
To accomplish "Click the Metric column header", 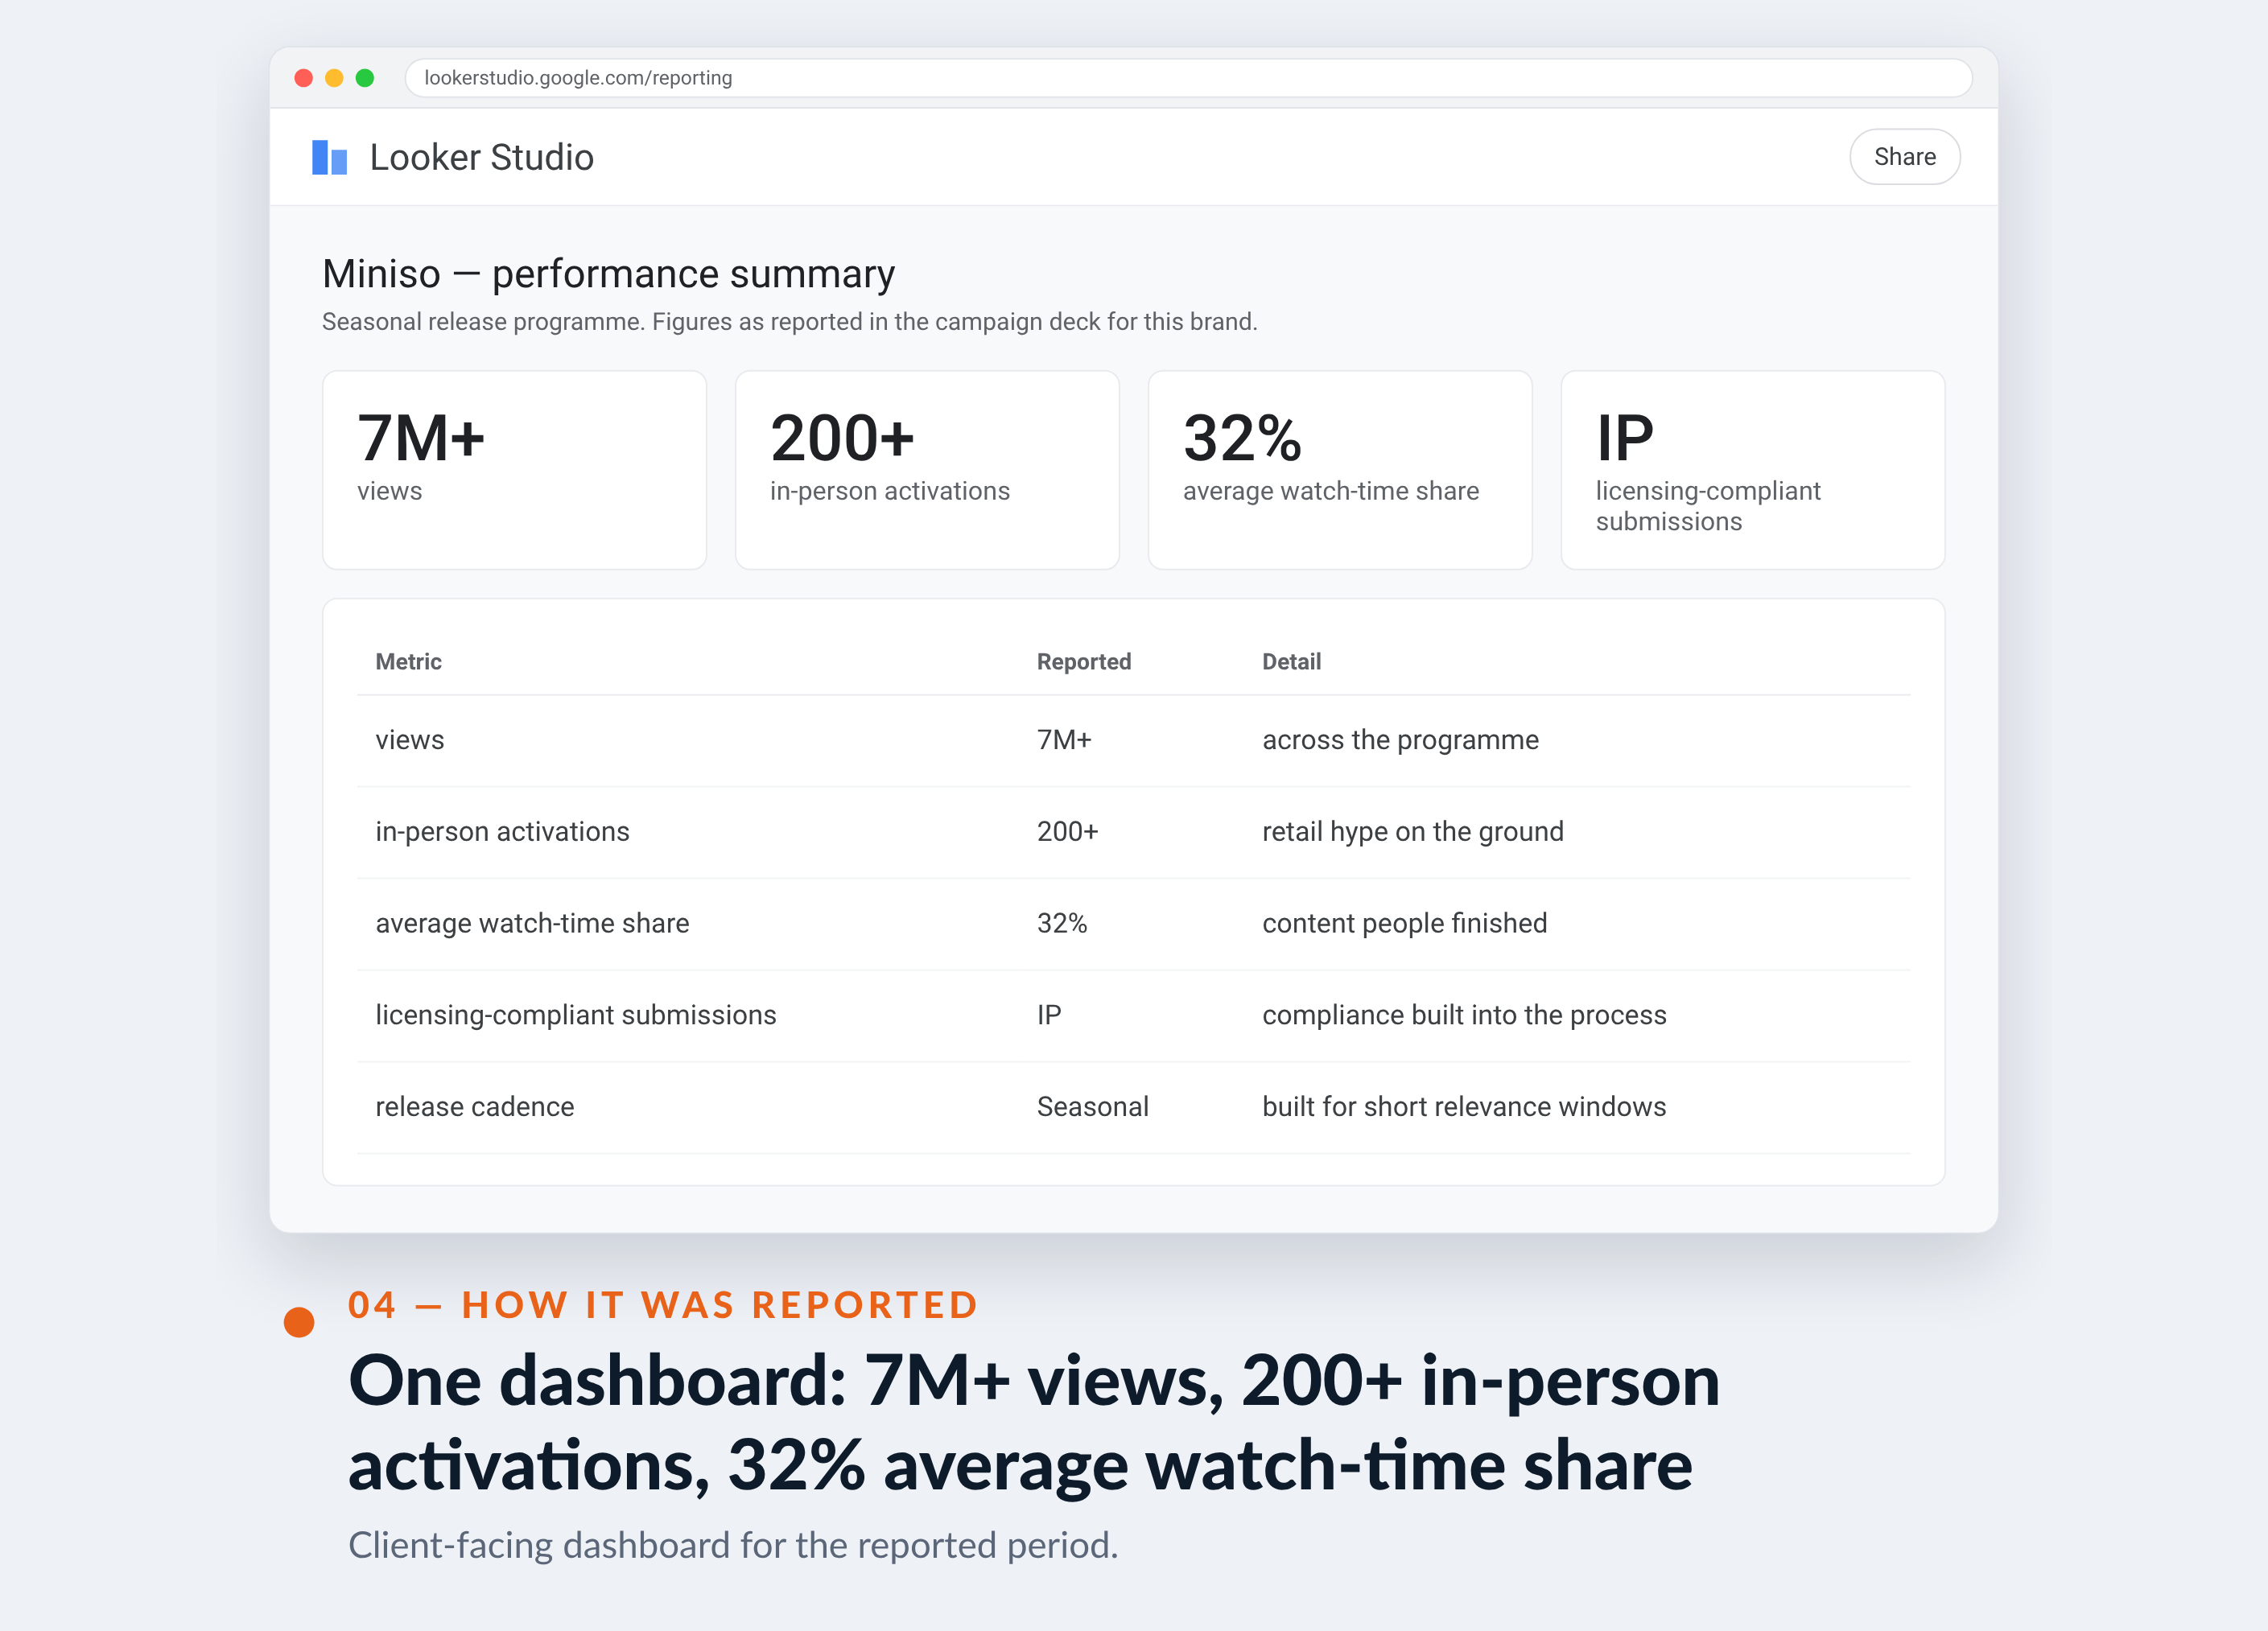I will [408, 661].
